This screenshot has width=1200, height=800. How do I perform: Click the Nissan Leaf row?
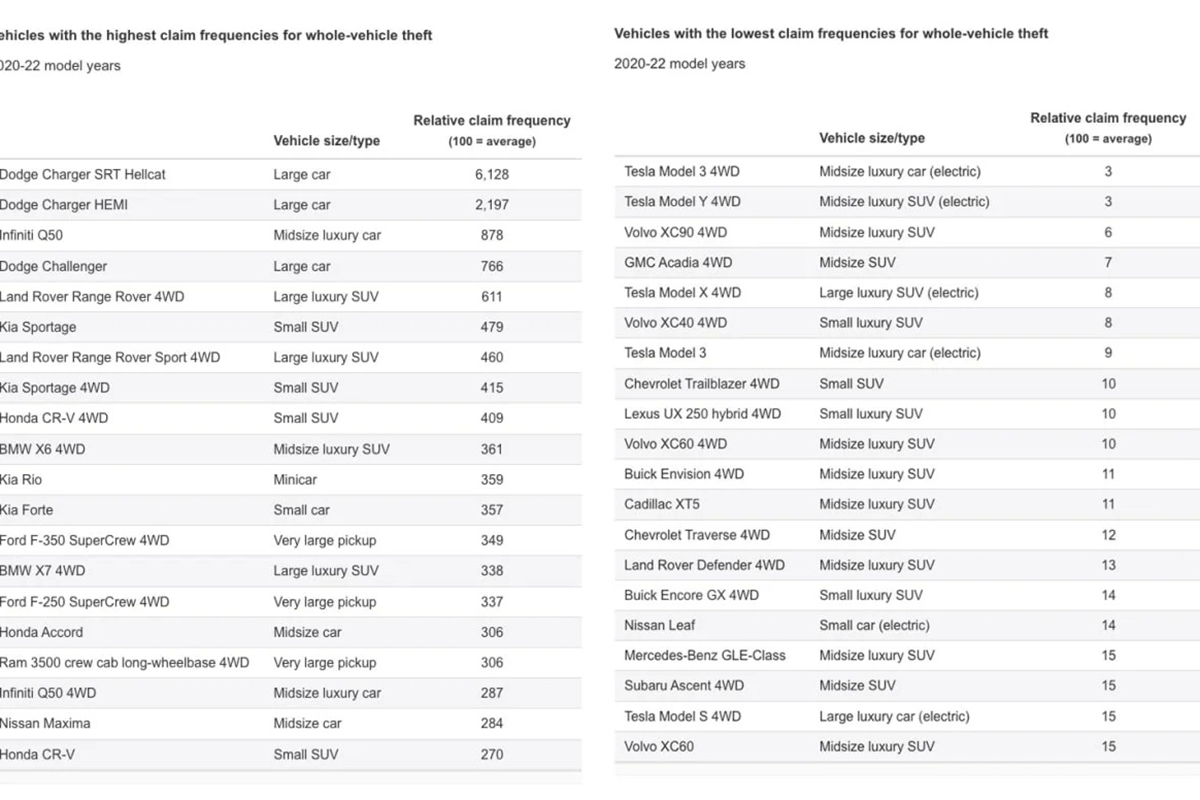coord(660,626)
